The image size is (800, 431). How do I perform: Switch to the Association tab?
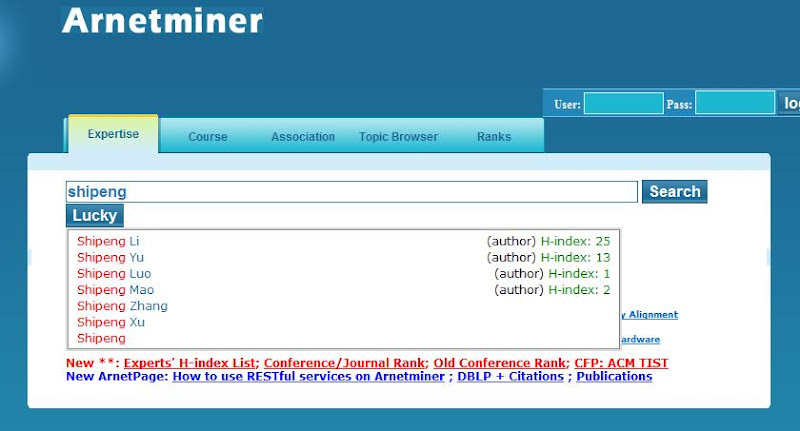(x=303, y=137)
